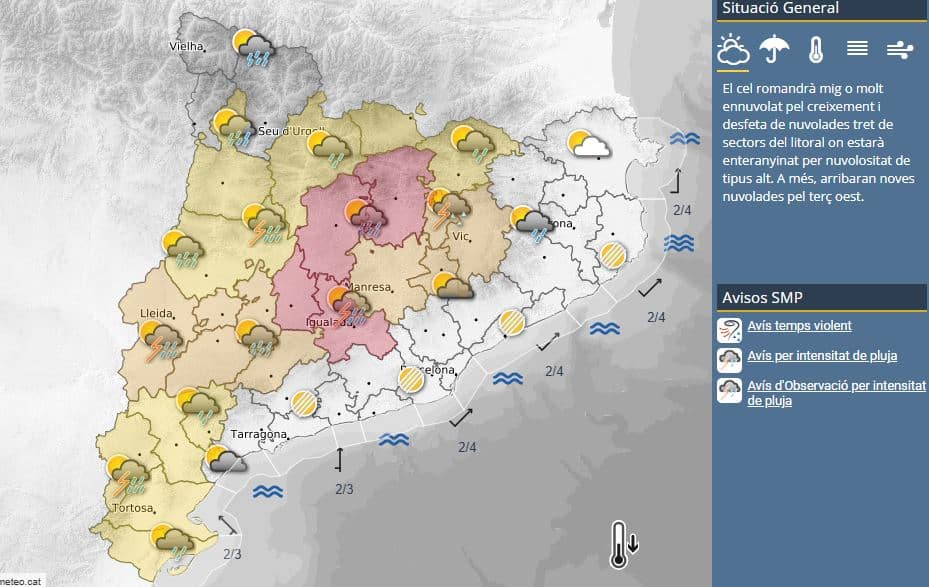Open the wind forecast tab icon
This screenshot has height=587, width=929.
coord(900,48)
